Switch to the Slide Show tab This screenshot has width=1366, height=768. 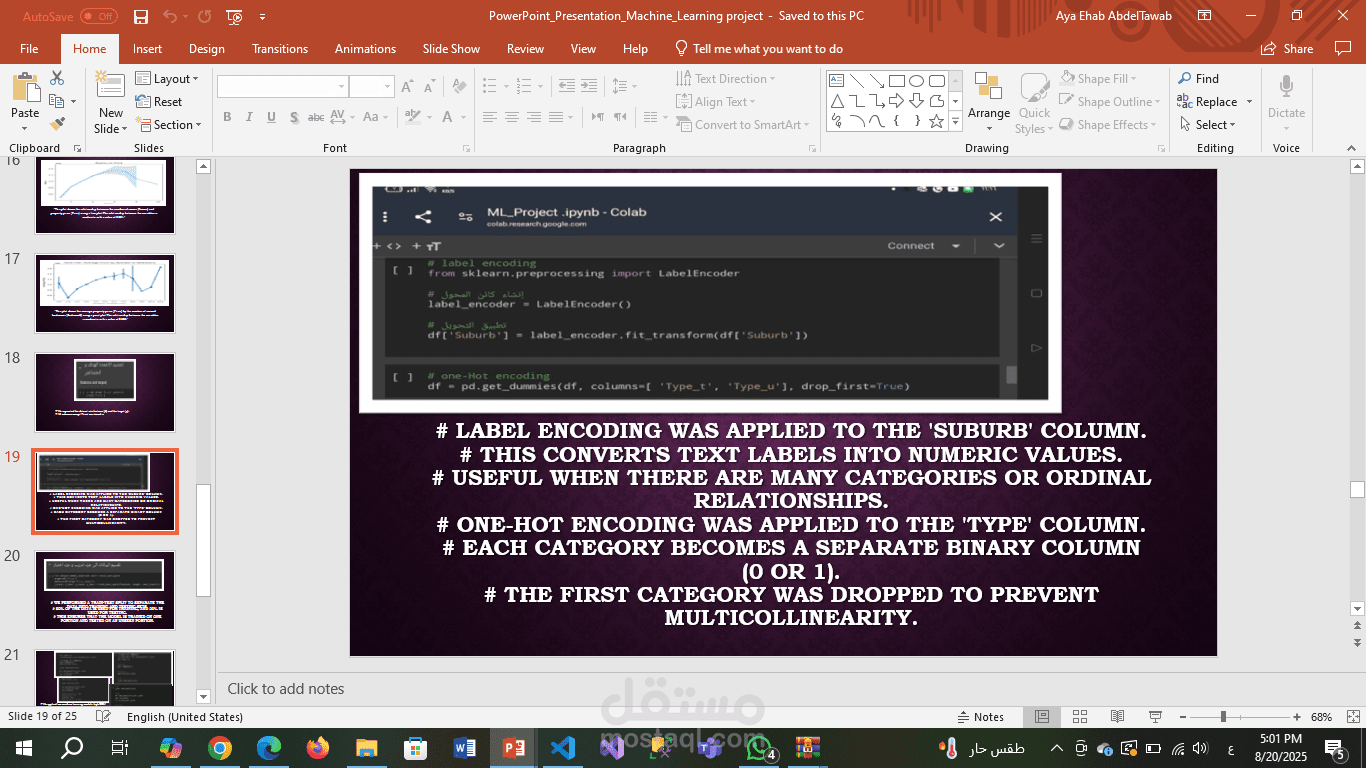pyautogui.click(x=451, y=48)
